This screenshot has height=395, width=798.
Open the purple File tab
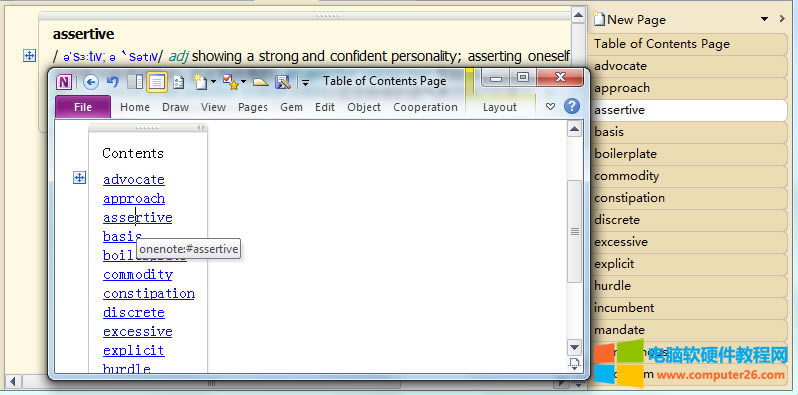[x=83, y=107]
